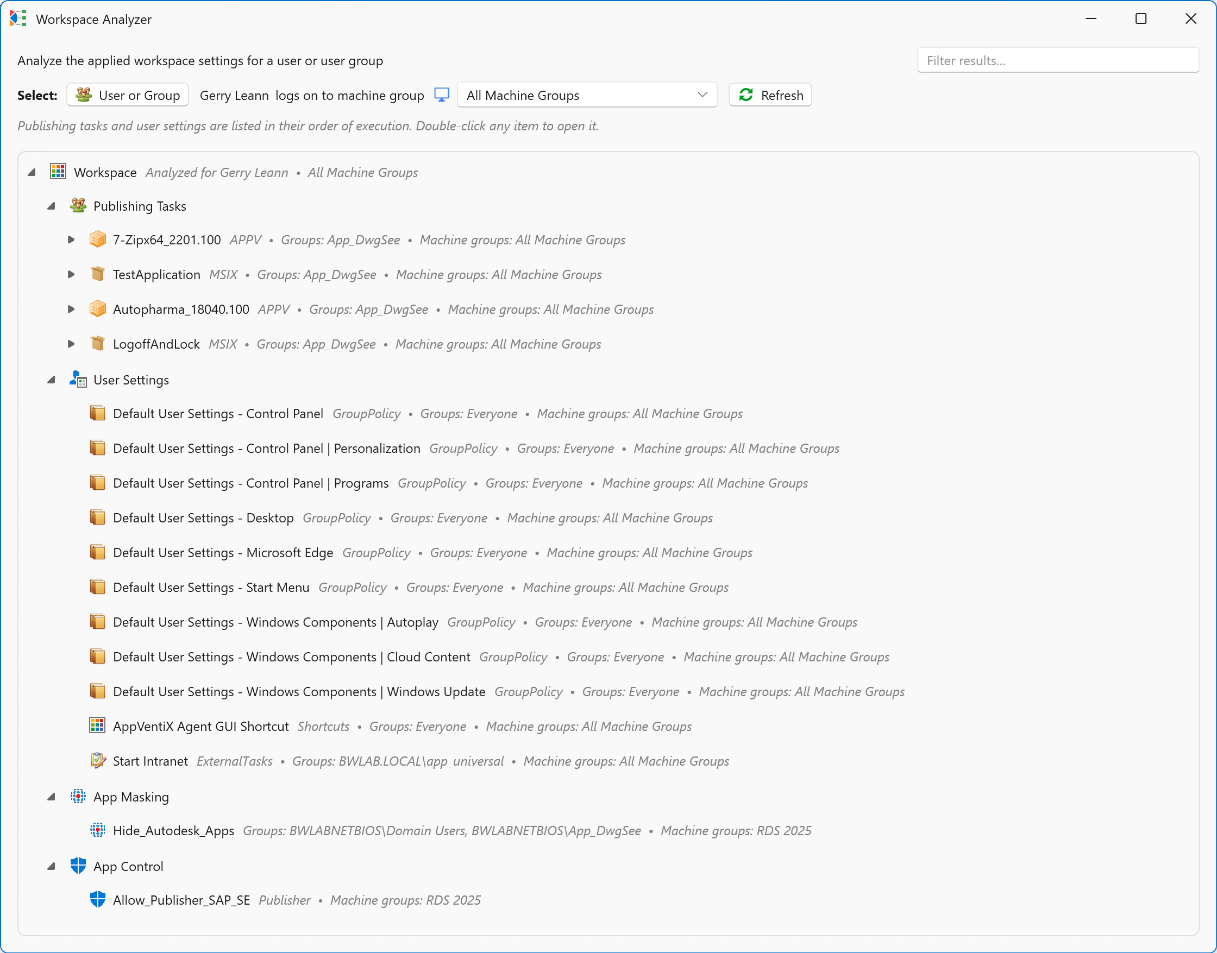The width and height of the screenshot is (1217, 953).
Task: Click the Start Intranet external task icon
Action: 97,761
